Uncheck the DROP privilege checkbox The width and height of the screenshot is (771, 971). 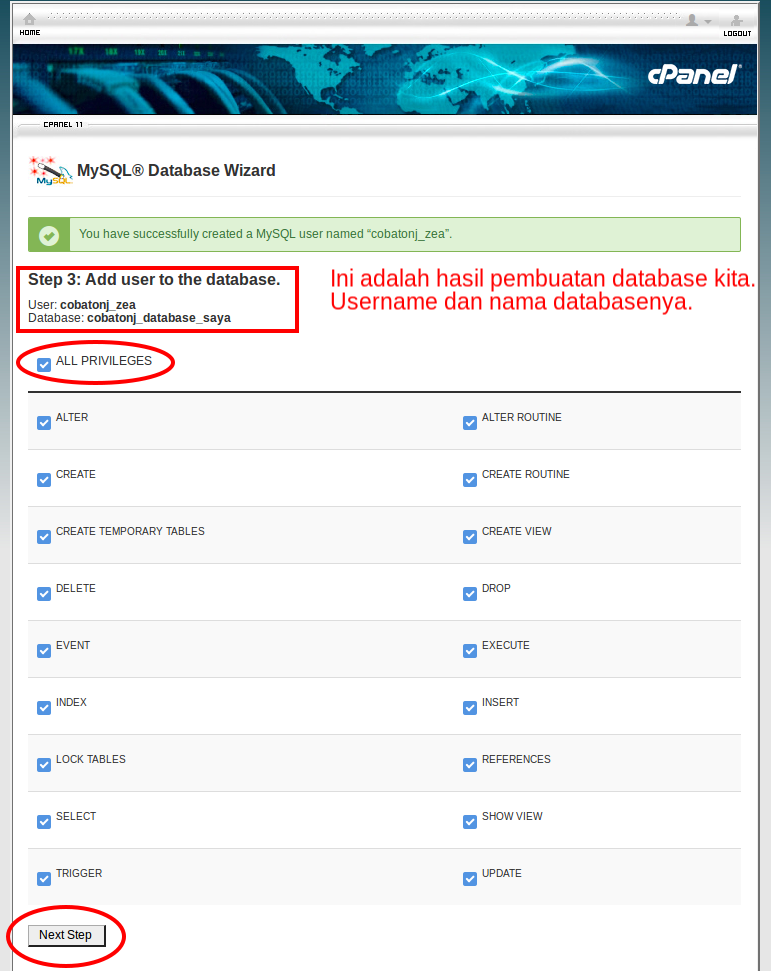470,594
